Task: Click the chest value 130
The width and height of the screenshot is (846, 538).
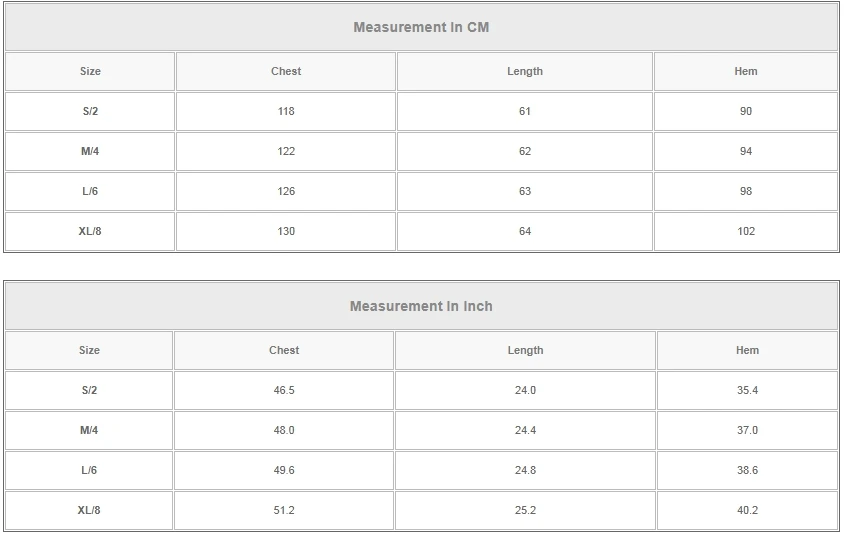Action: (286, 231)
